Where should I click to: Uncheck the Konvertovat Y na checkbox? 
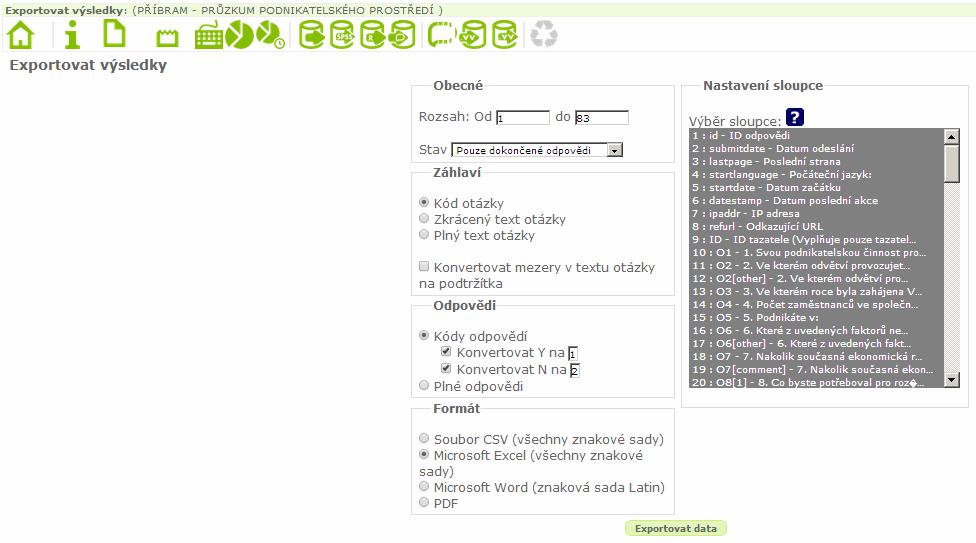pyautogui.click(x=446, y=351)
